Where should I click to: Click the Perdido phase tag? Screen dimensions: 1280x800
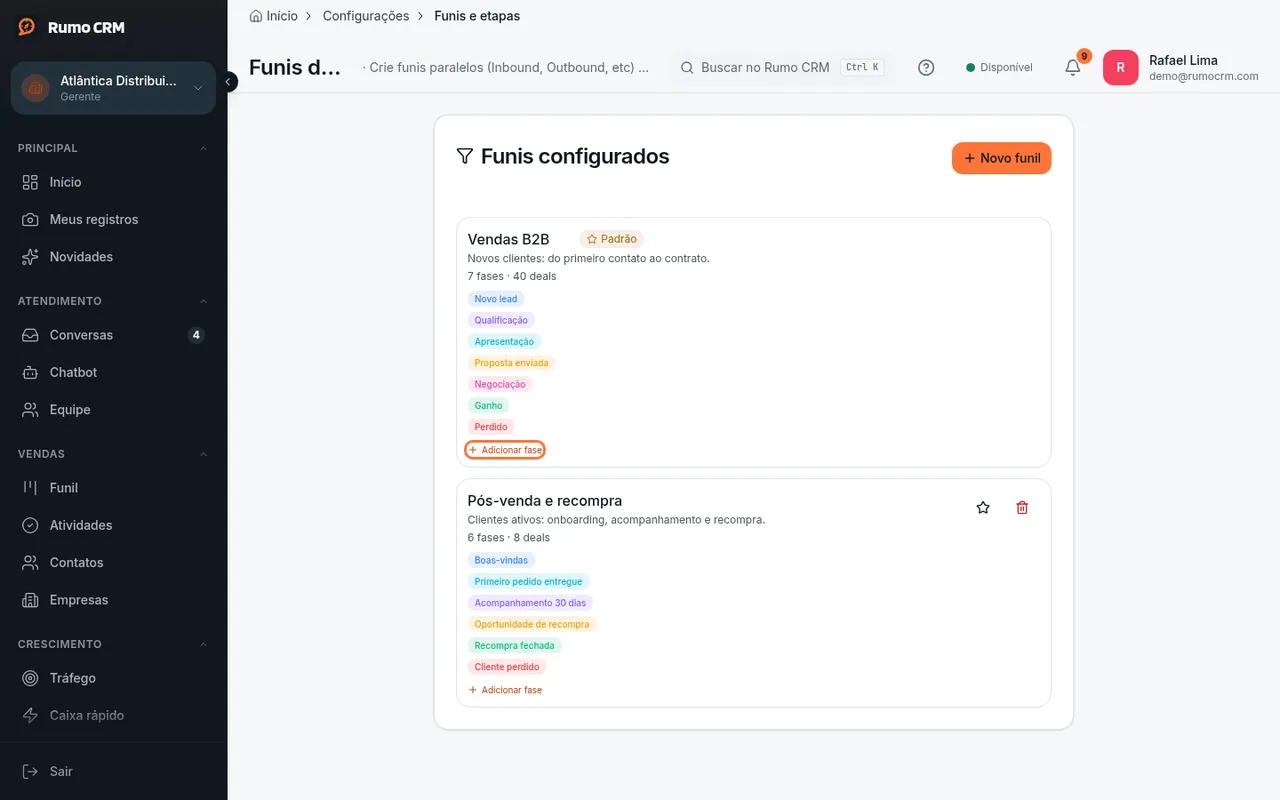[x=491, y=427]
